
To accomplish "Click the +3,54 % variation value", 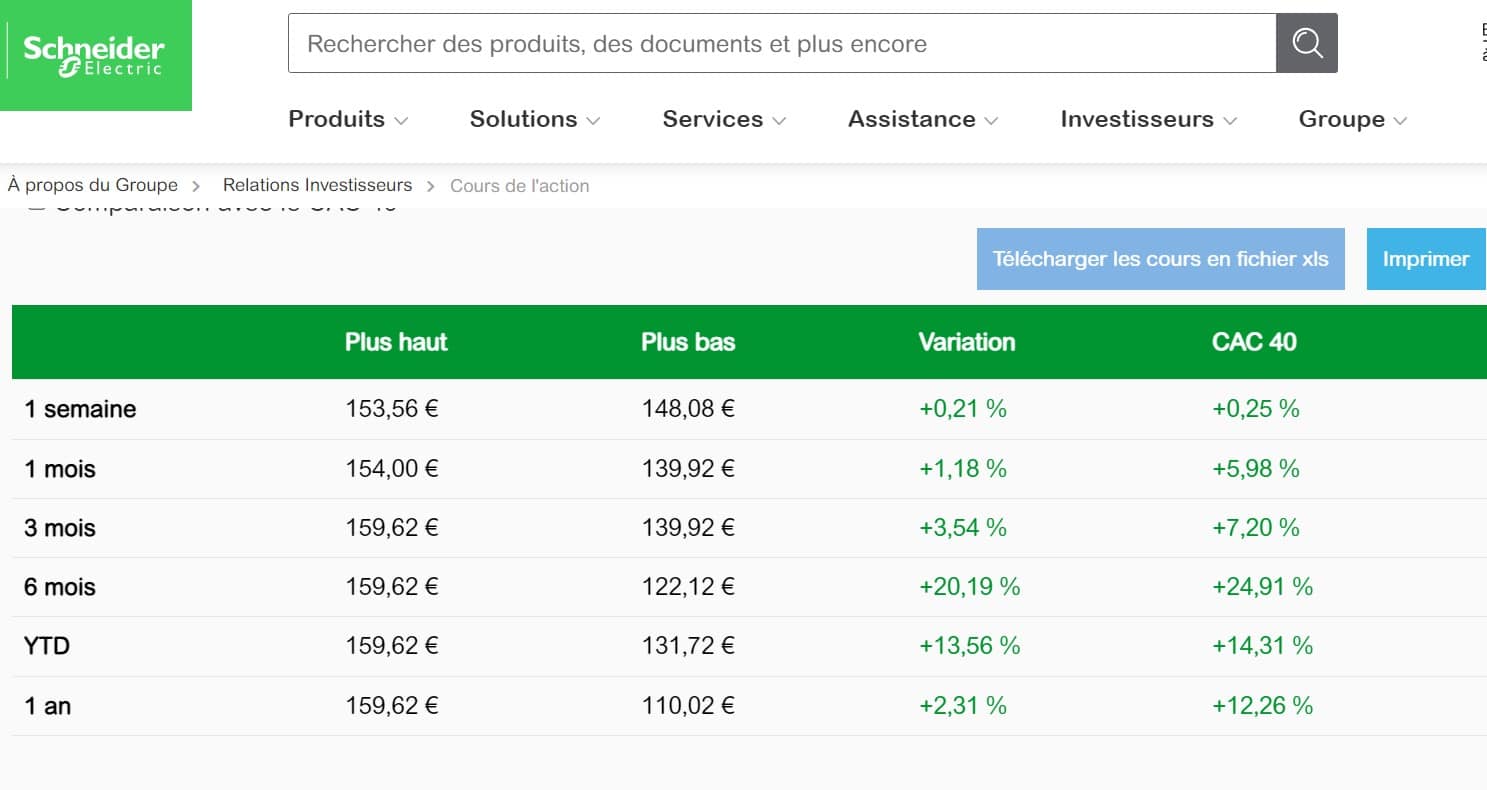I will click(x=963, y=527).
